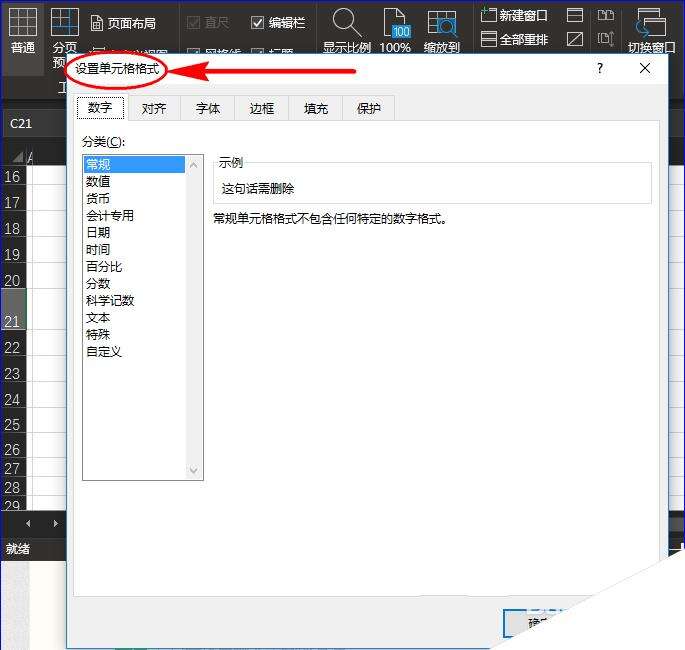Select Date category (日期)

(134, 232)
